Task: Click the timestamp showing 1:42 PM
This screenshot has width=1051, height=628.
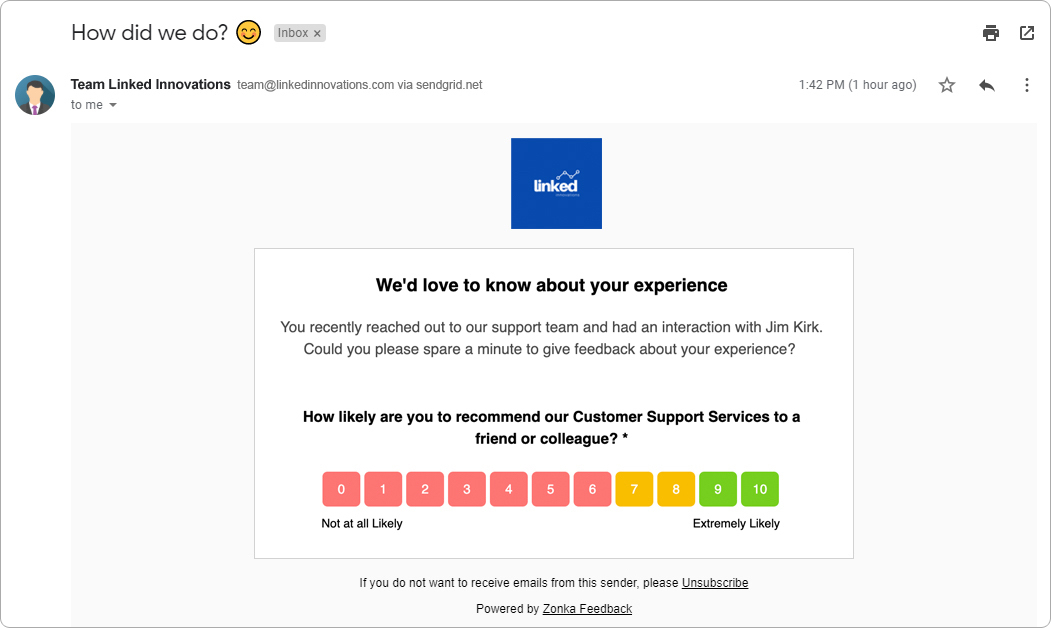Action: coord(858,85)
